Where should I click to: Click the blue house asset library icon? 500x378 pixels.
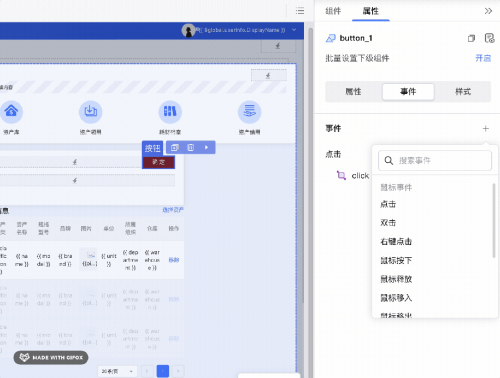[x=11, y=112]
